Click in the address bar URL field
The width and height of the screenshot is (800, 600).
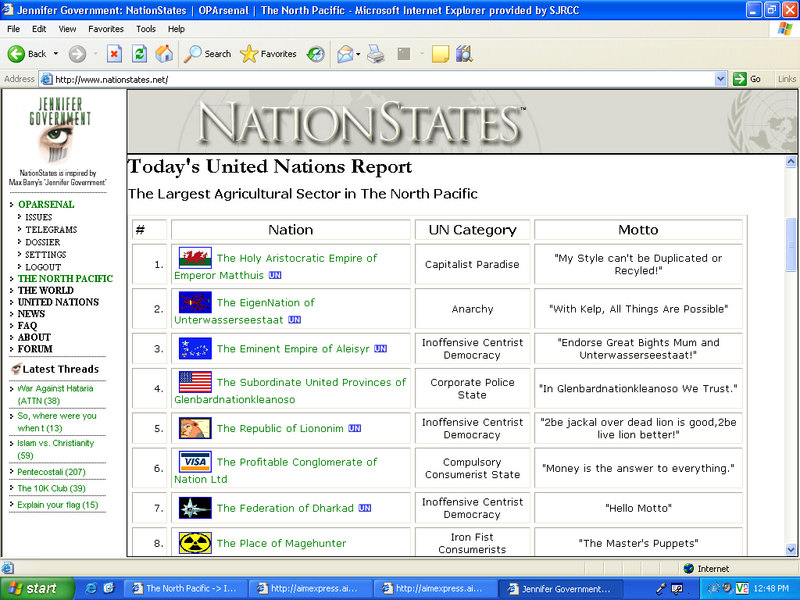383,79
